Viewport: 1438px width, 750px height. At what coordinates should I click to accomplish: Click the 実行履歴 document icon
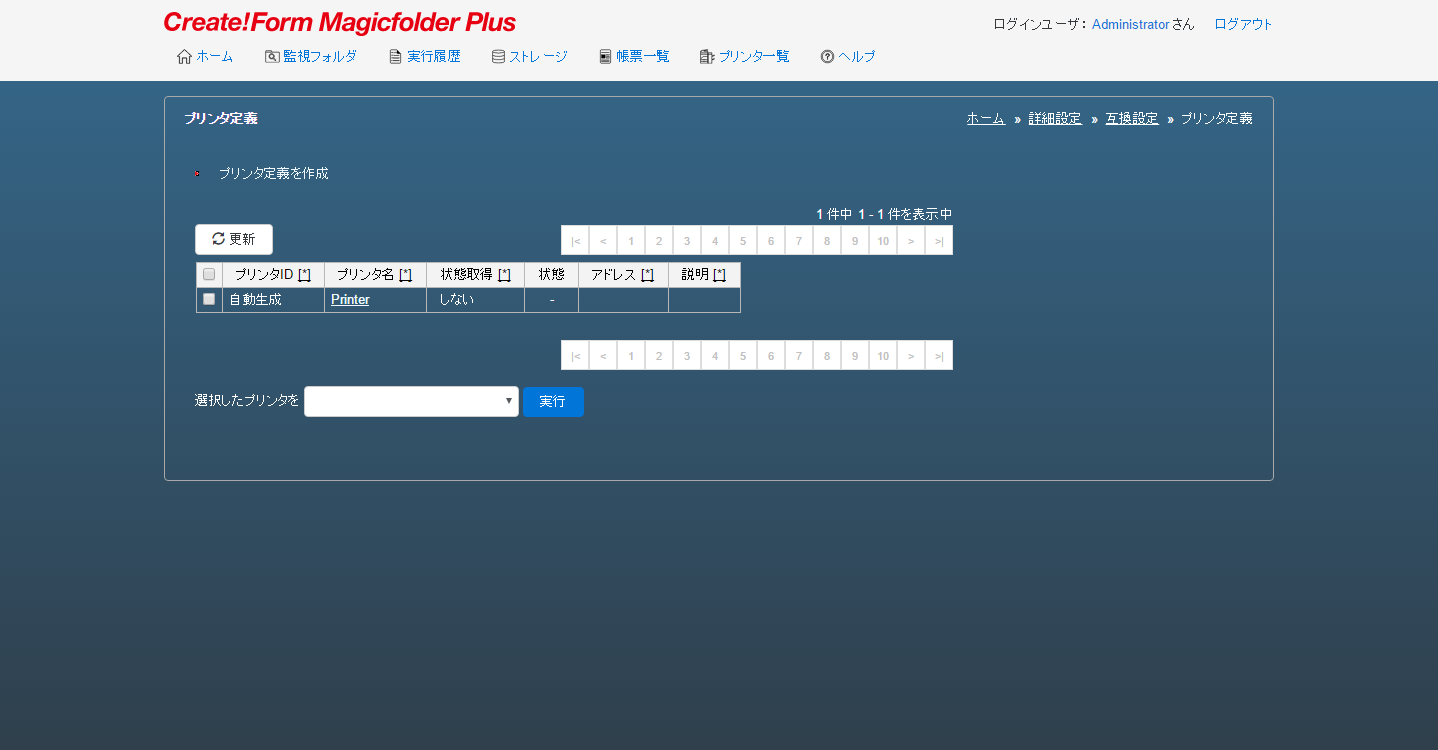tap(396, 57)
